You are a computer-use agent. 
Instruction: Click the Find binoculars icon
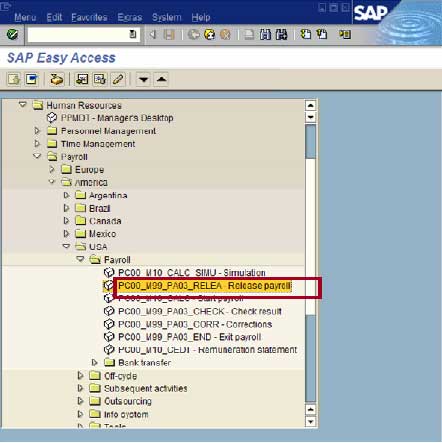tap(265, 34)
